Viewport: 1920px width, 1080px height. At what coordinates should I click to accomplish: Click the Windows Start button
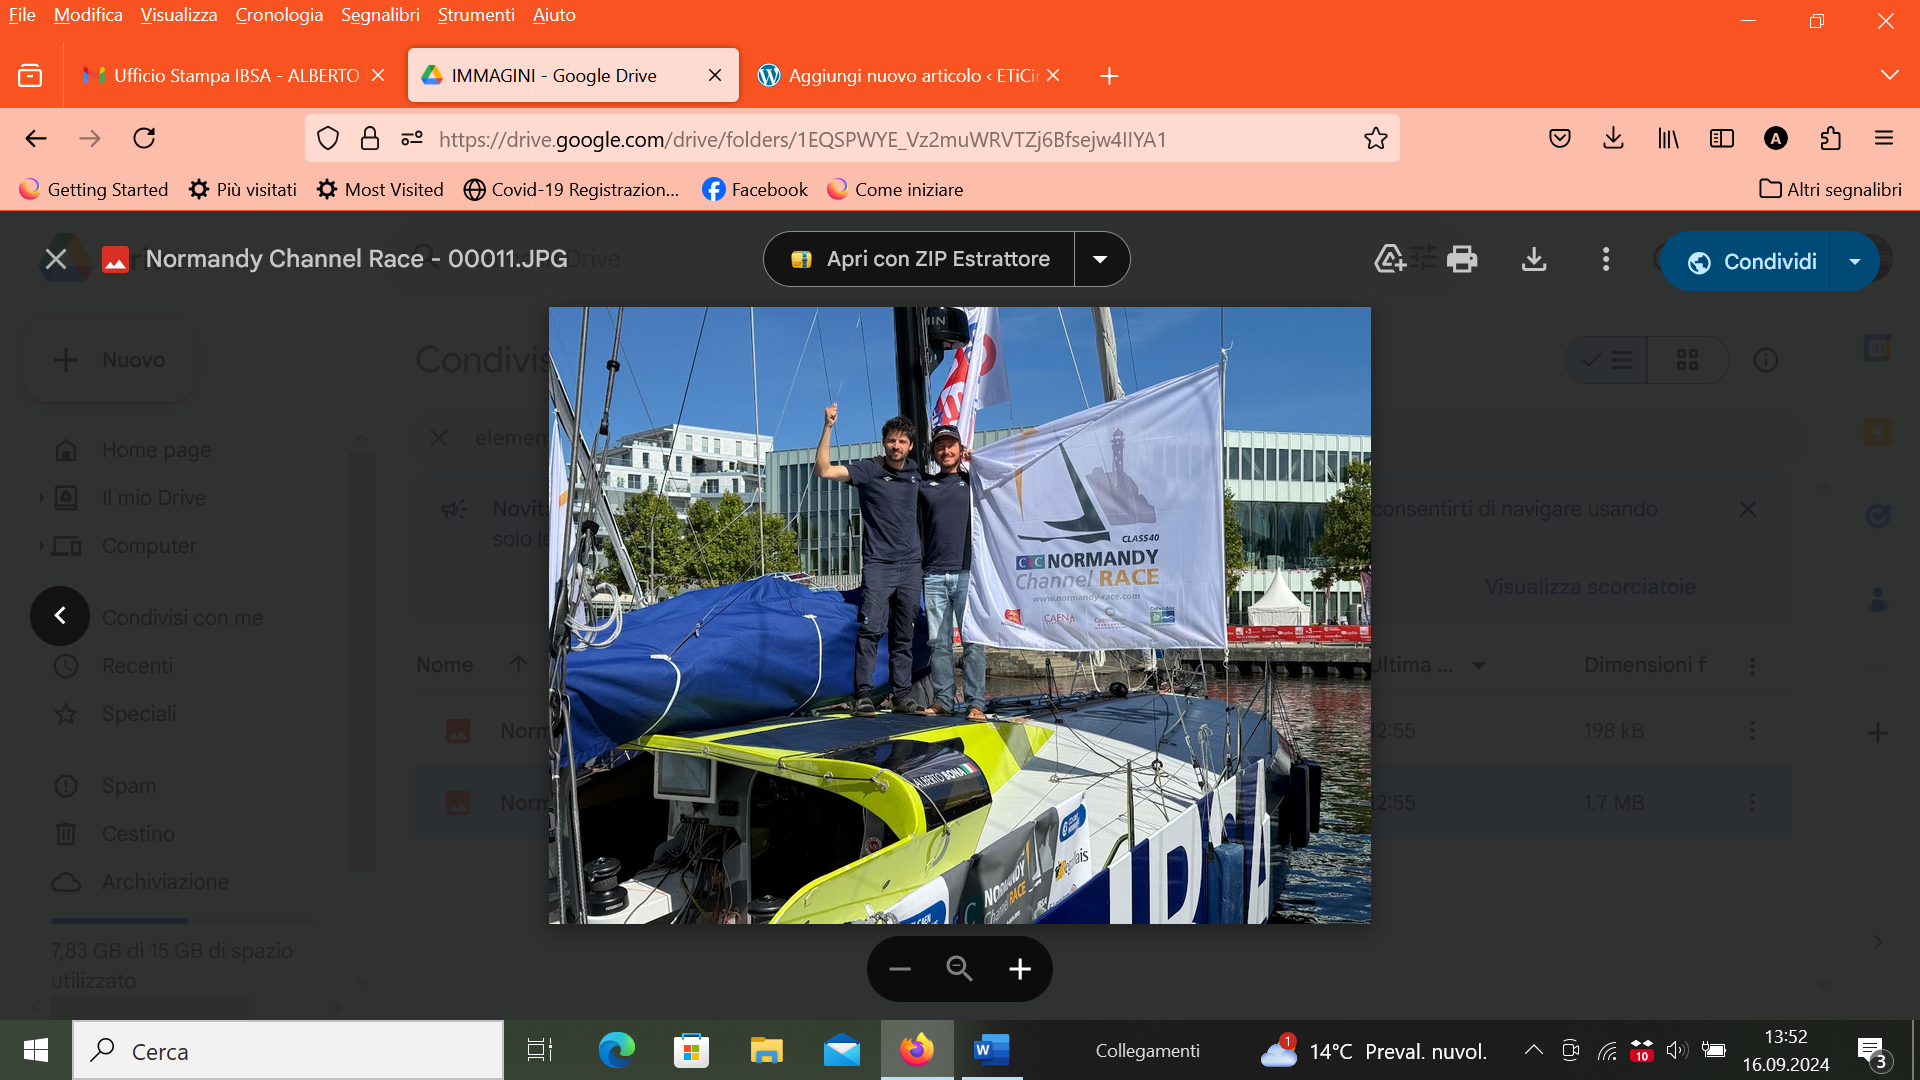[x=35, y=1050]
